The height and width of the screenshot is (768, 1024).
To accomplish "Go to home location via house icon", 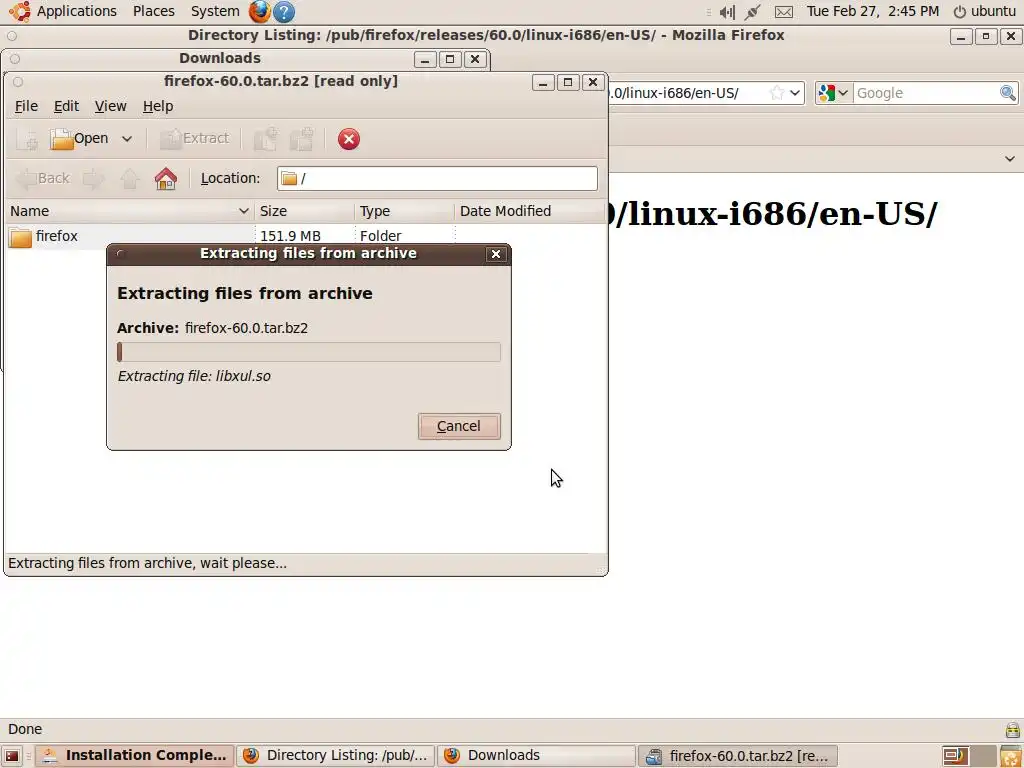I will 166,178.
